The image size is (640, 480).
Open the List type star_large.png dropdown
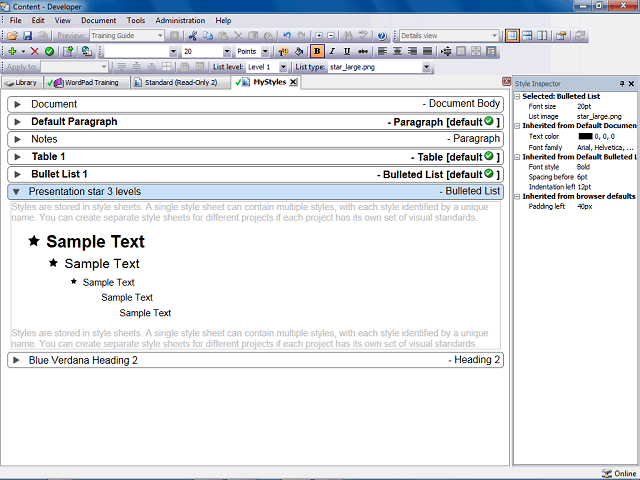(426, 67)
